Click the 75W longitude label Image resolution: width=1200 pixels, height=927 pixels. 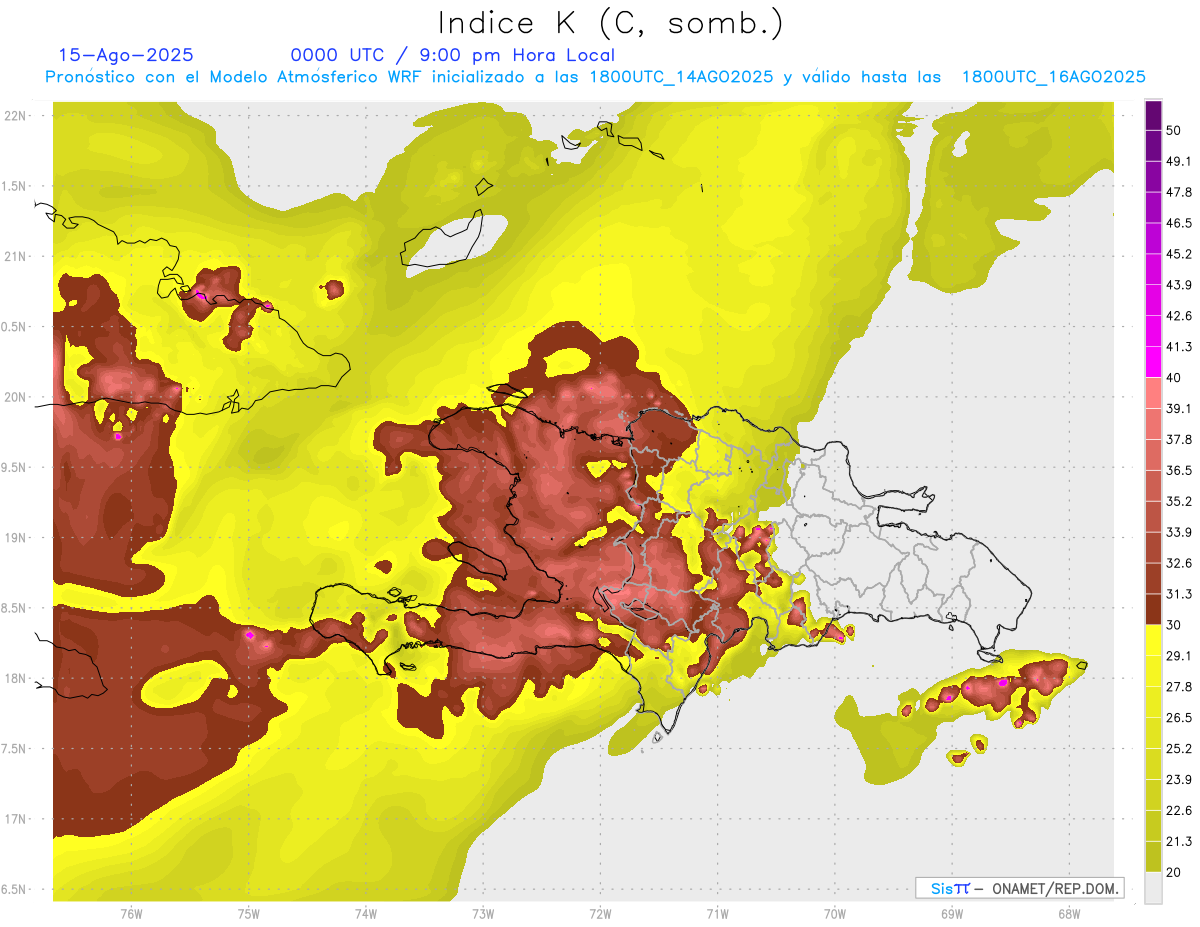point(249,913)
